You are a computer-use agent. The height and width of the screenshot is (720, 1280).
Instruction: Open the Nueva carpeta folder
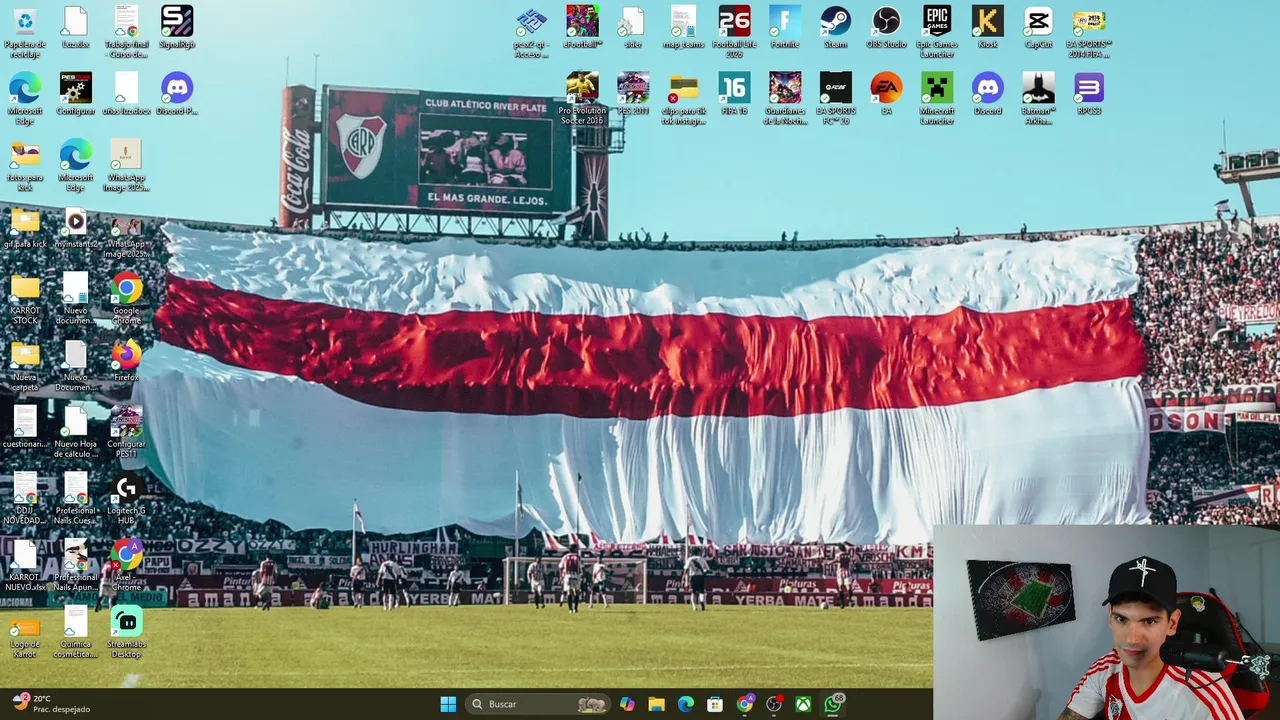click(25, 365)
